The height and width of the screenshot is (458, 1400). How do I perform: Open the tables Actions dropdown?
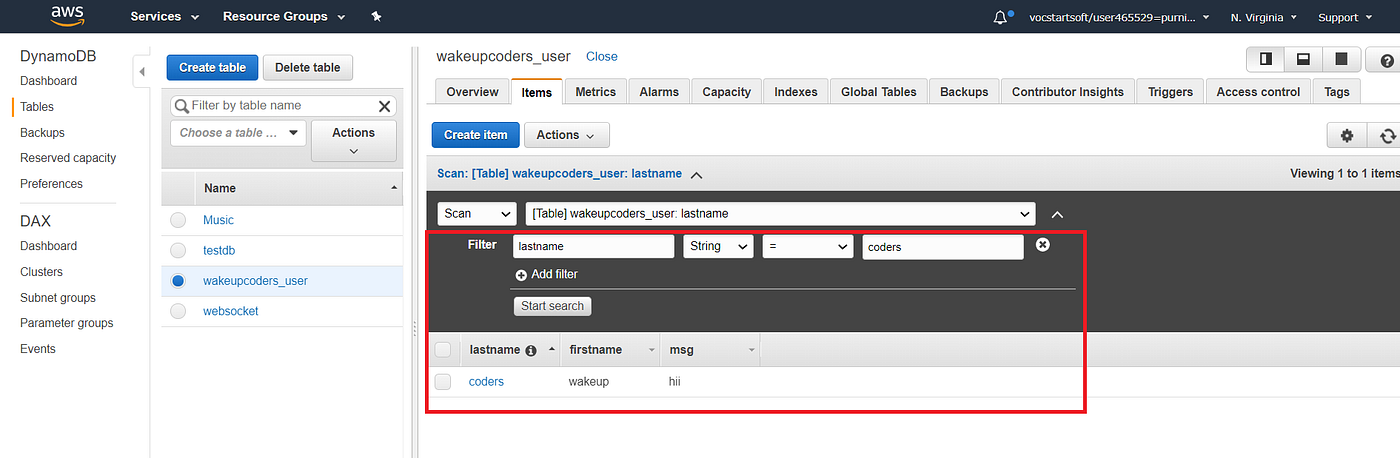pyautogui.click(x=354, y=141)
